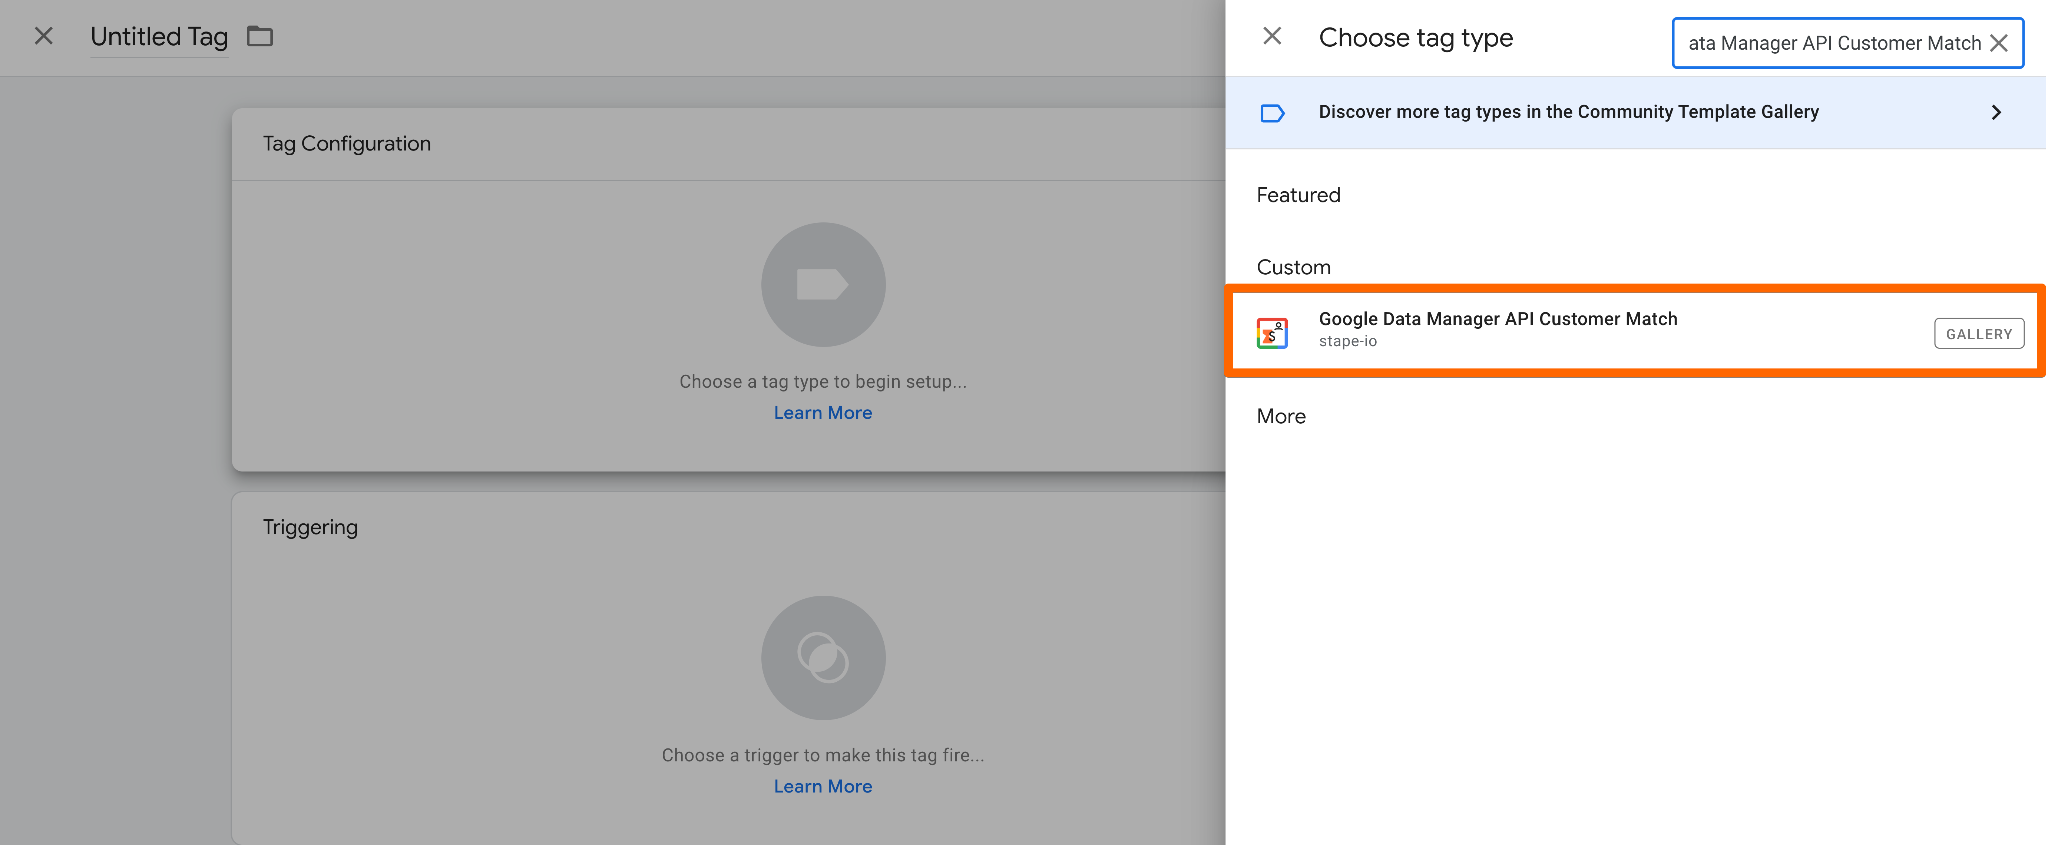Image resolution: width=2048 pixels, height=845 pixels.
Task: Expand gallery banner via chevron arrow
Action: coord(1996,113)
